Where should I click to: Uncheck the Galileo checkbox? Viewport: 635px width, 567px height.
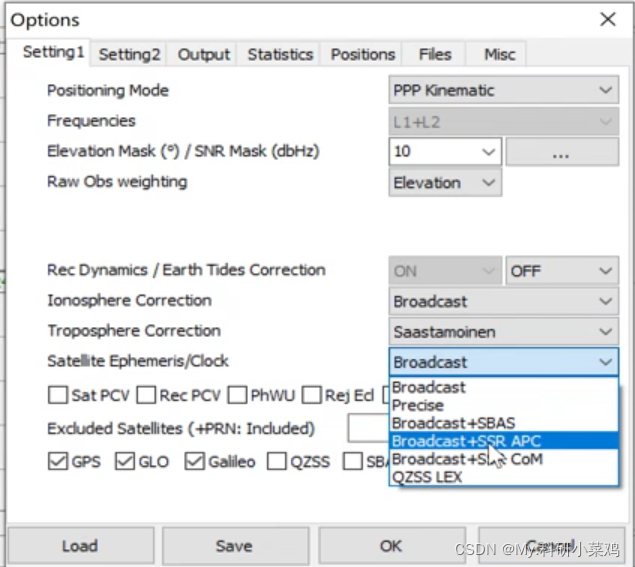(x=194, y=461)
